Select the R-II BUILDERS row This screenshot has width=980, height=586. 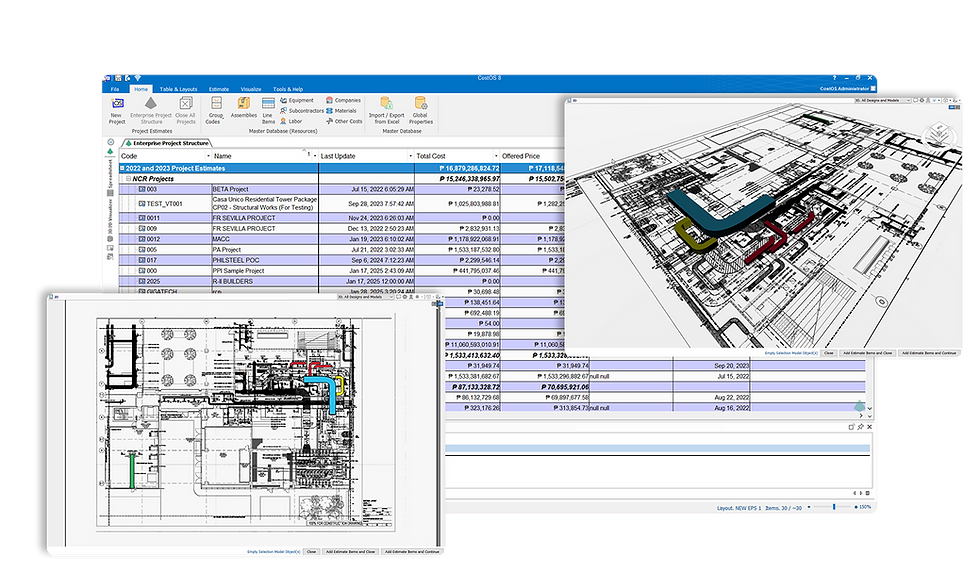[341, 281]
